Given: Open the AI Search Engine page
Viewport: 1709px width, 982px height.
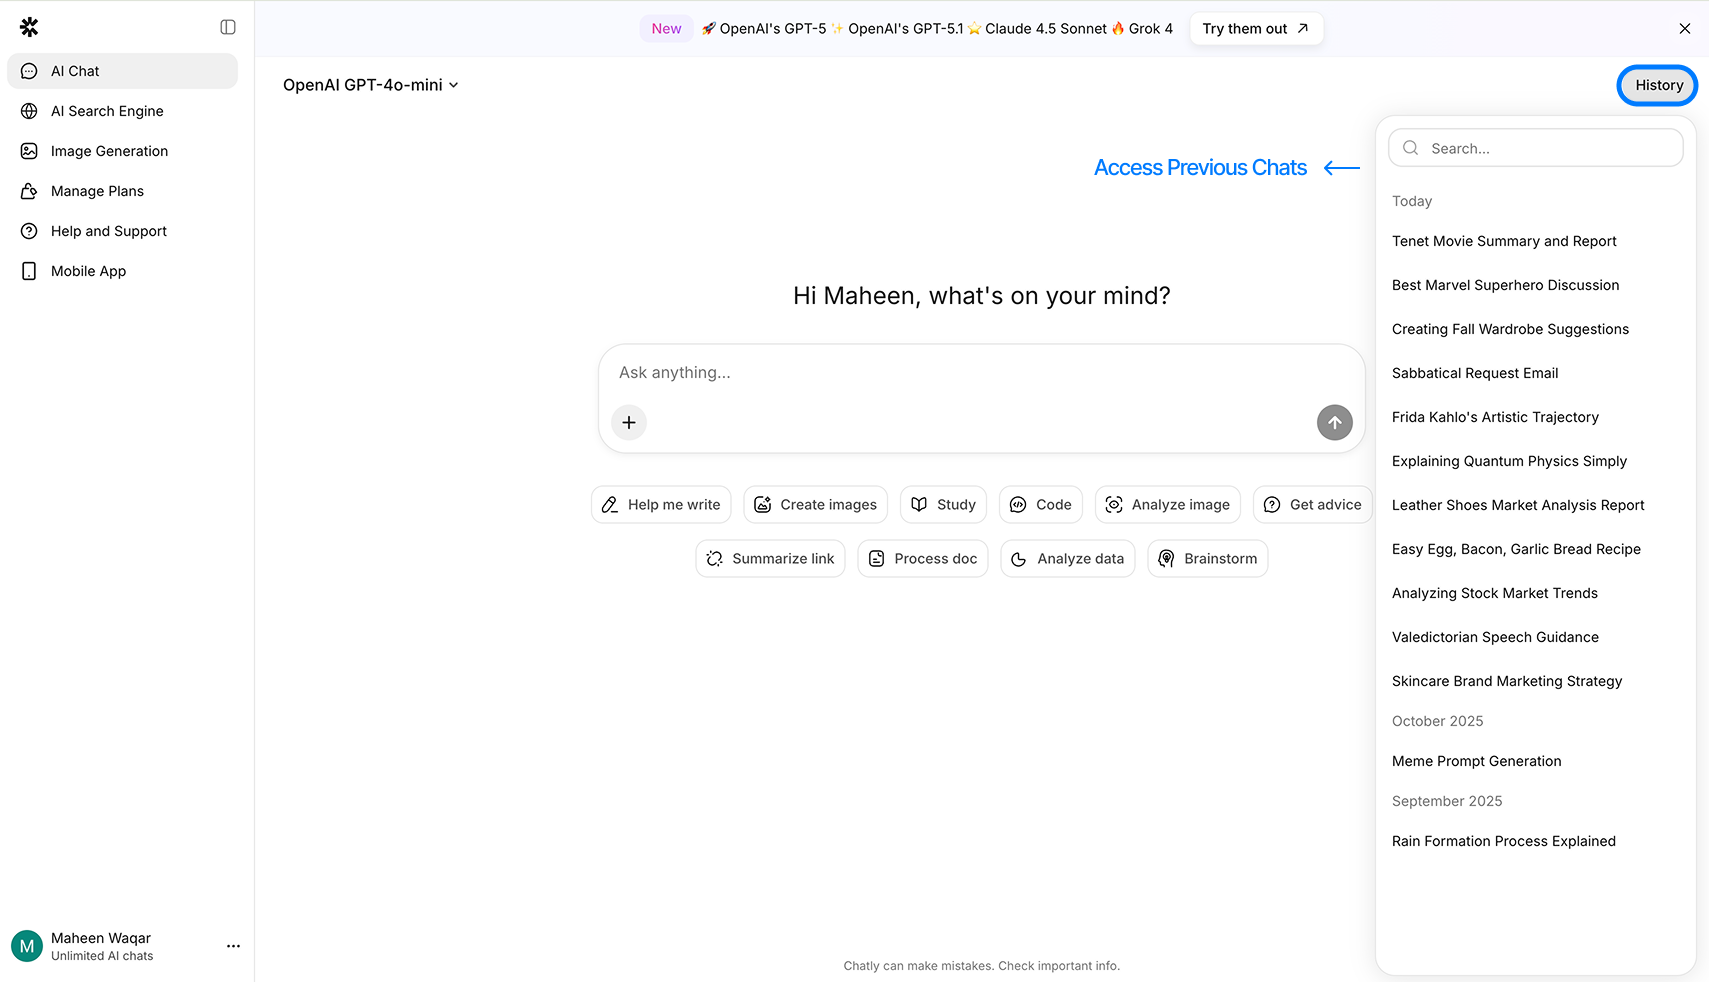Looking at the screenshot, I should pyautogui.click(x=107, y=111).
